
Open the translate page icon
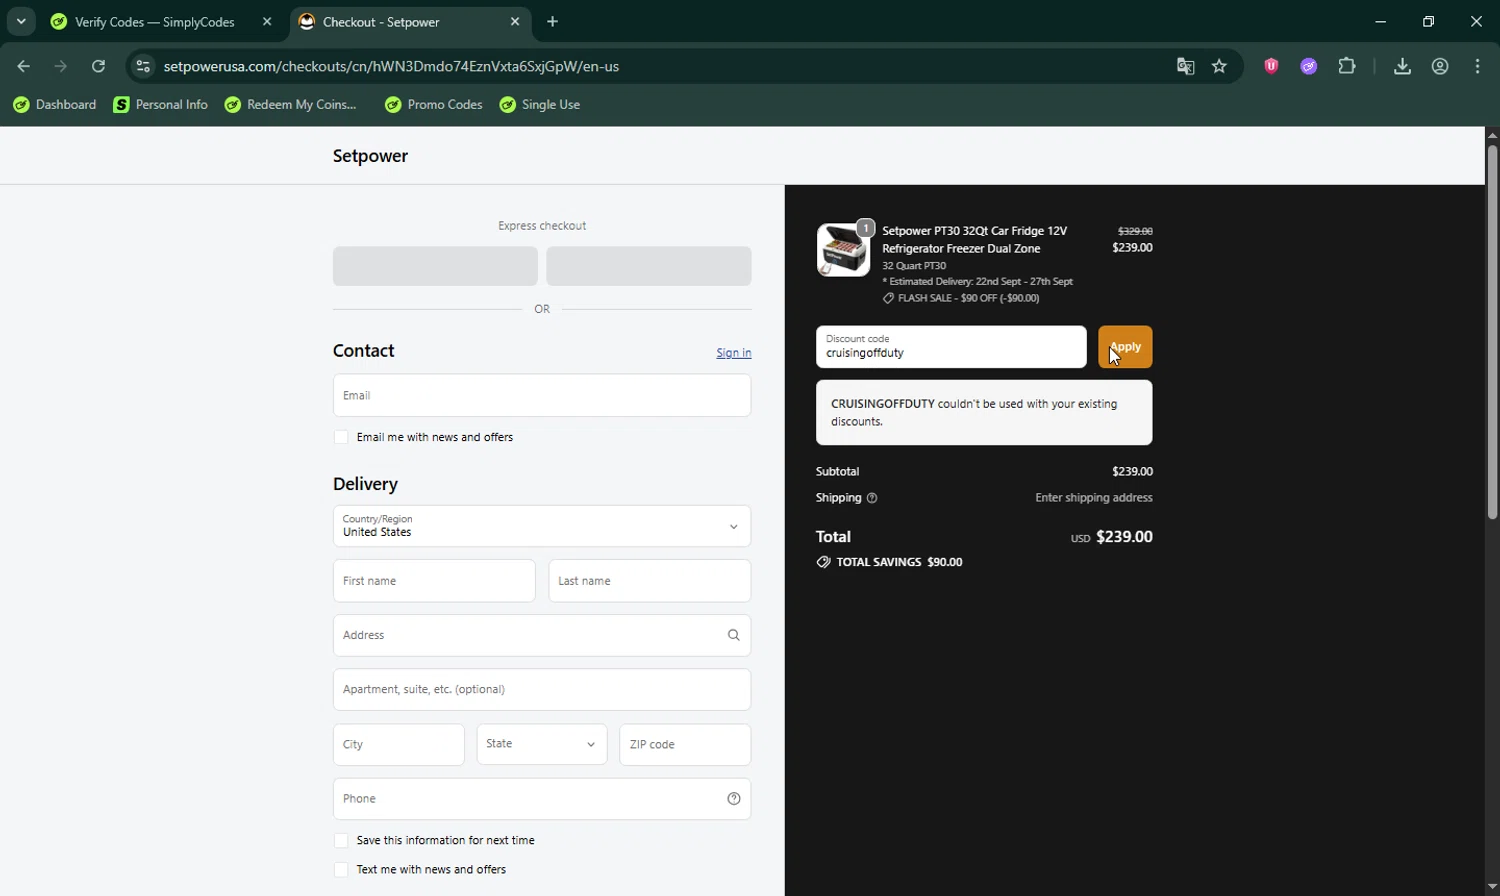(x=1185, y=66)
